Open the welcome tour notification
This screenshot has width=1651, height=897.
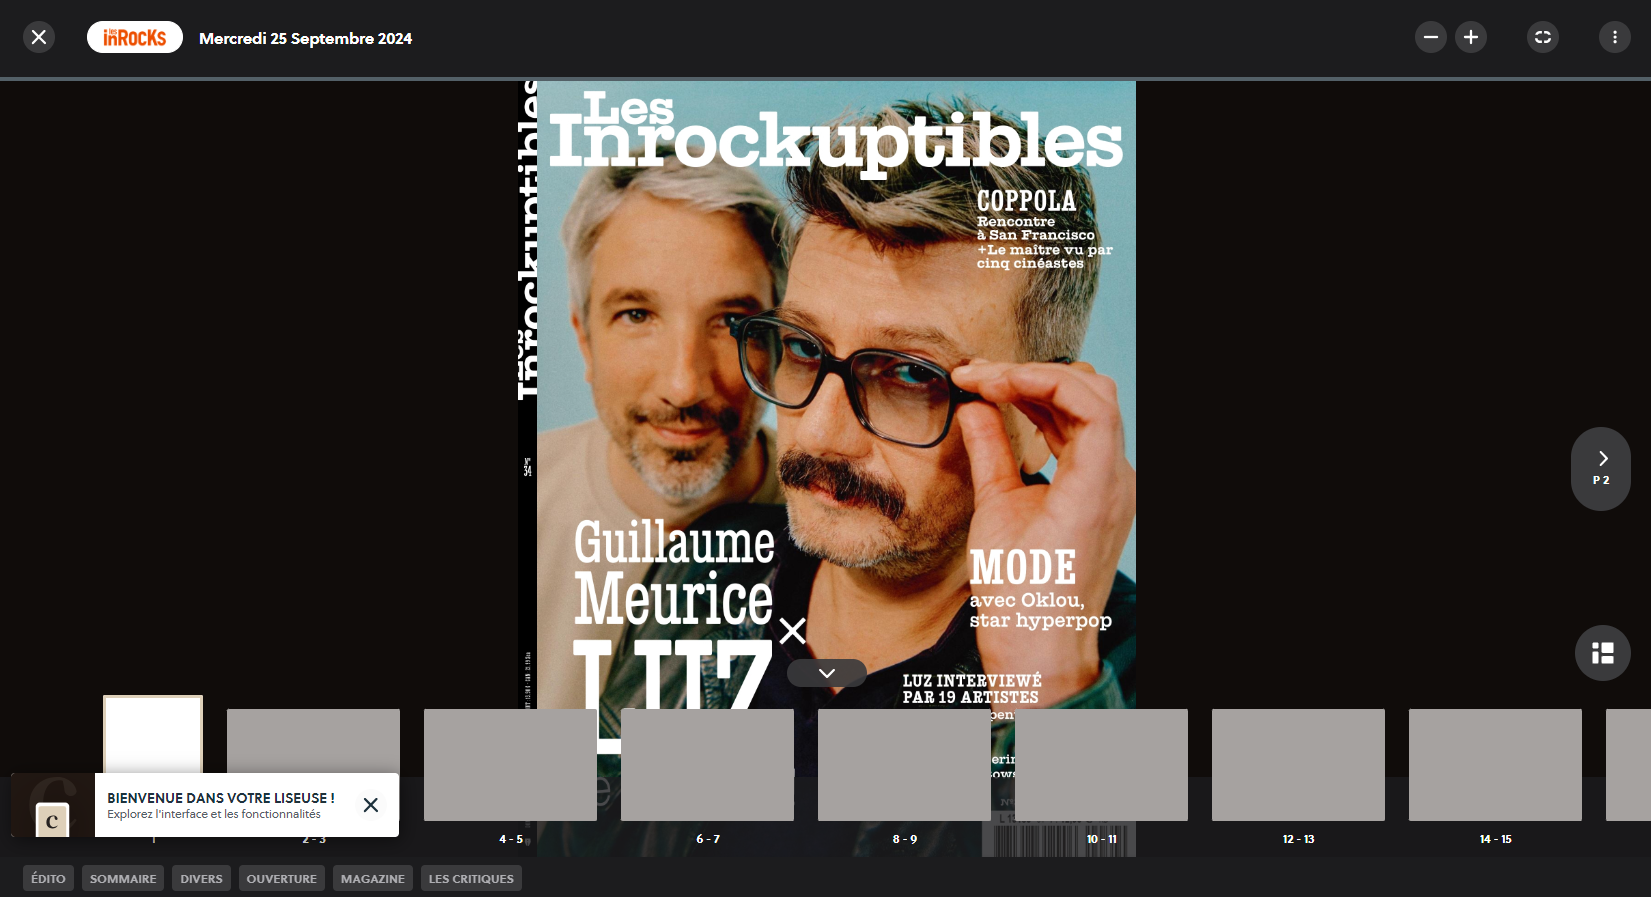[x=220, y=805]
